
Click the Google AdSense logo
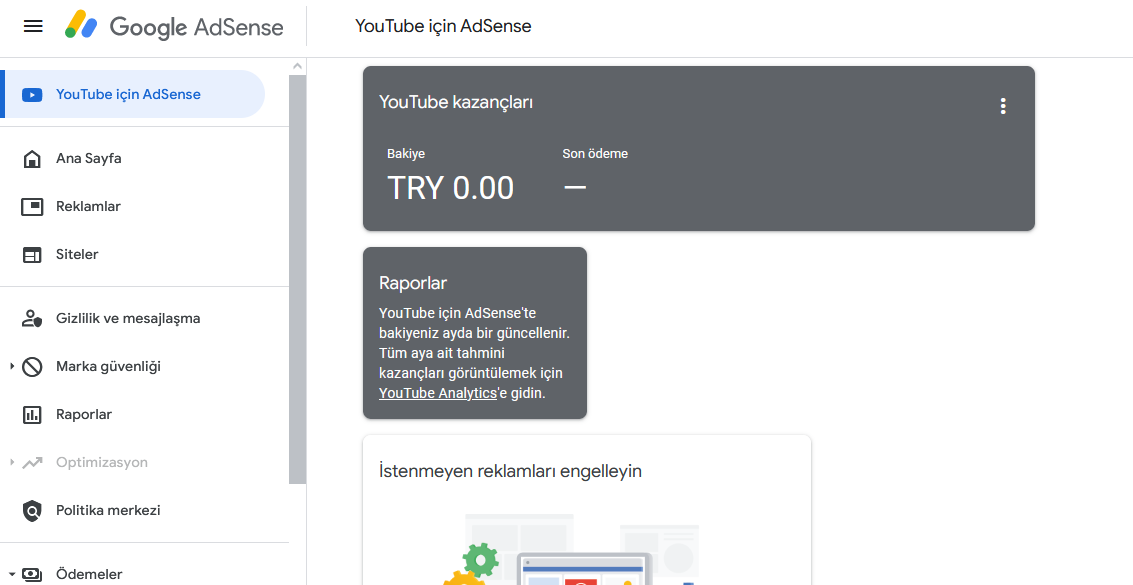(x=174, y=27)
